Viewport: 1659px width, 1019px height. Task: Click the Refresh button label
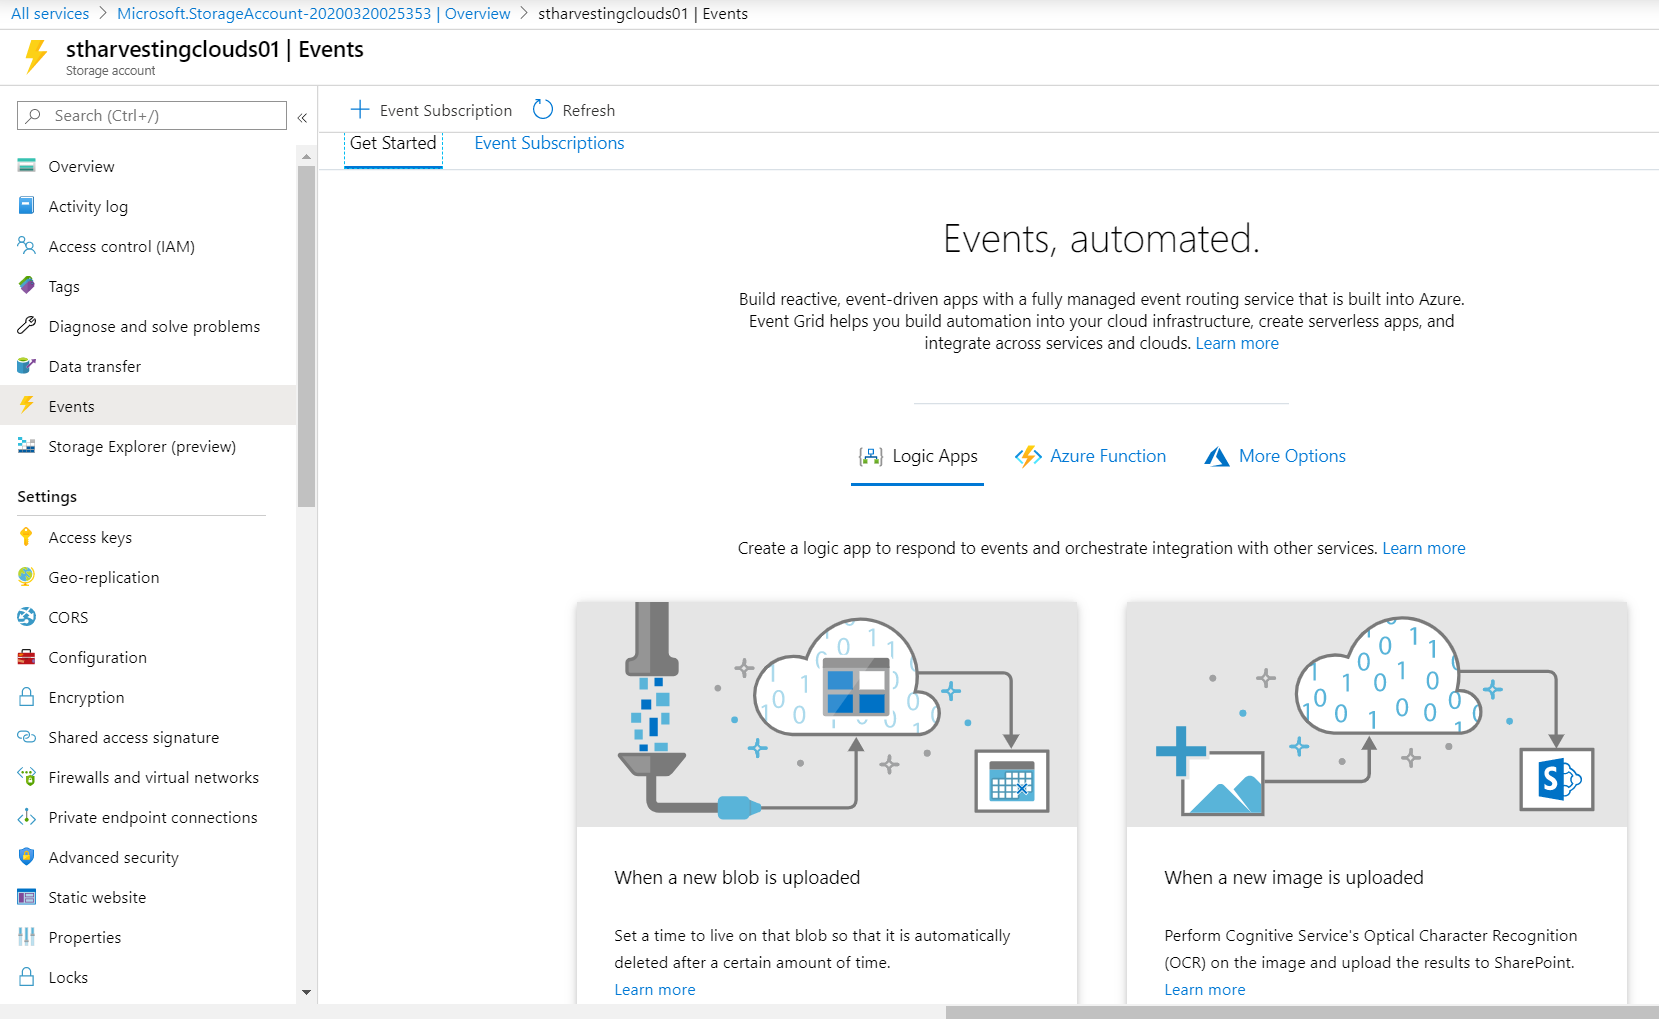588,110
